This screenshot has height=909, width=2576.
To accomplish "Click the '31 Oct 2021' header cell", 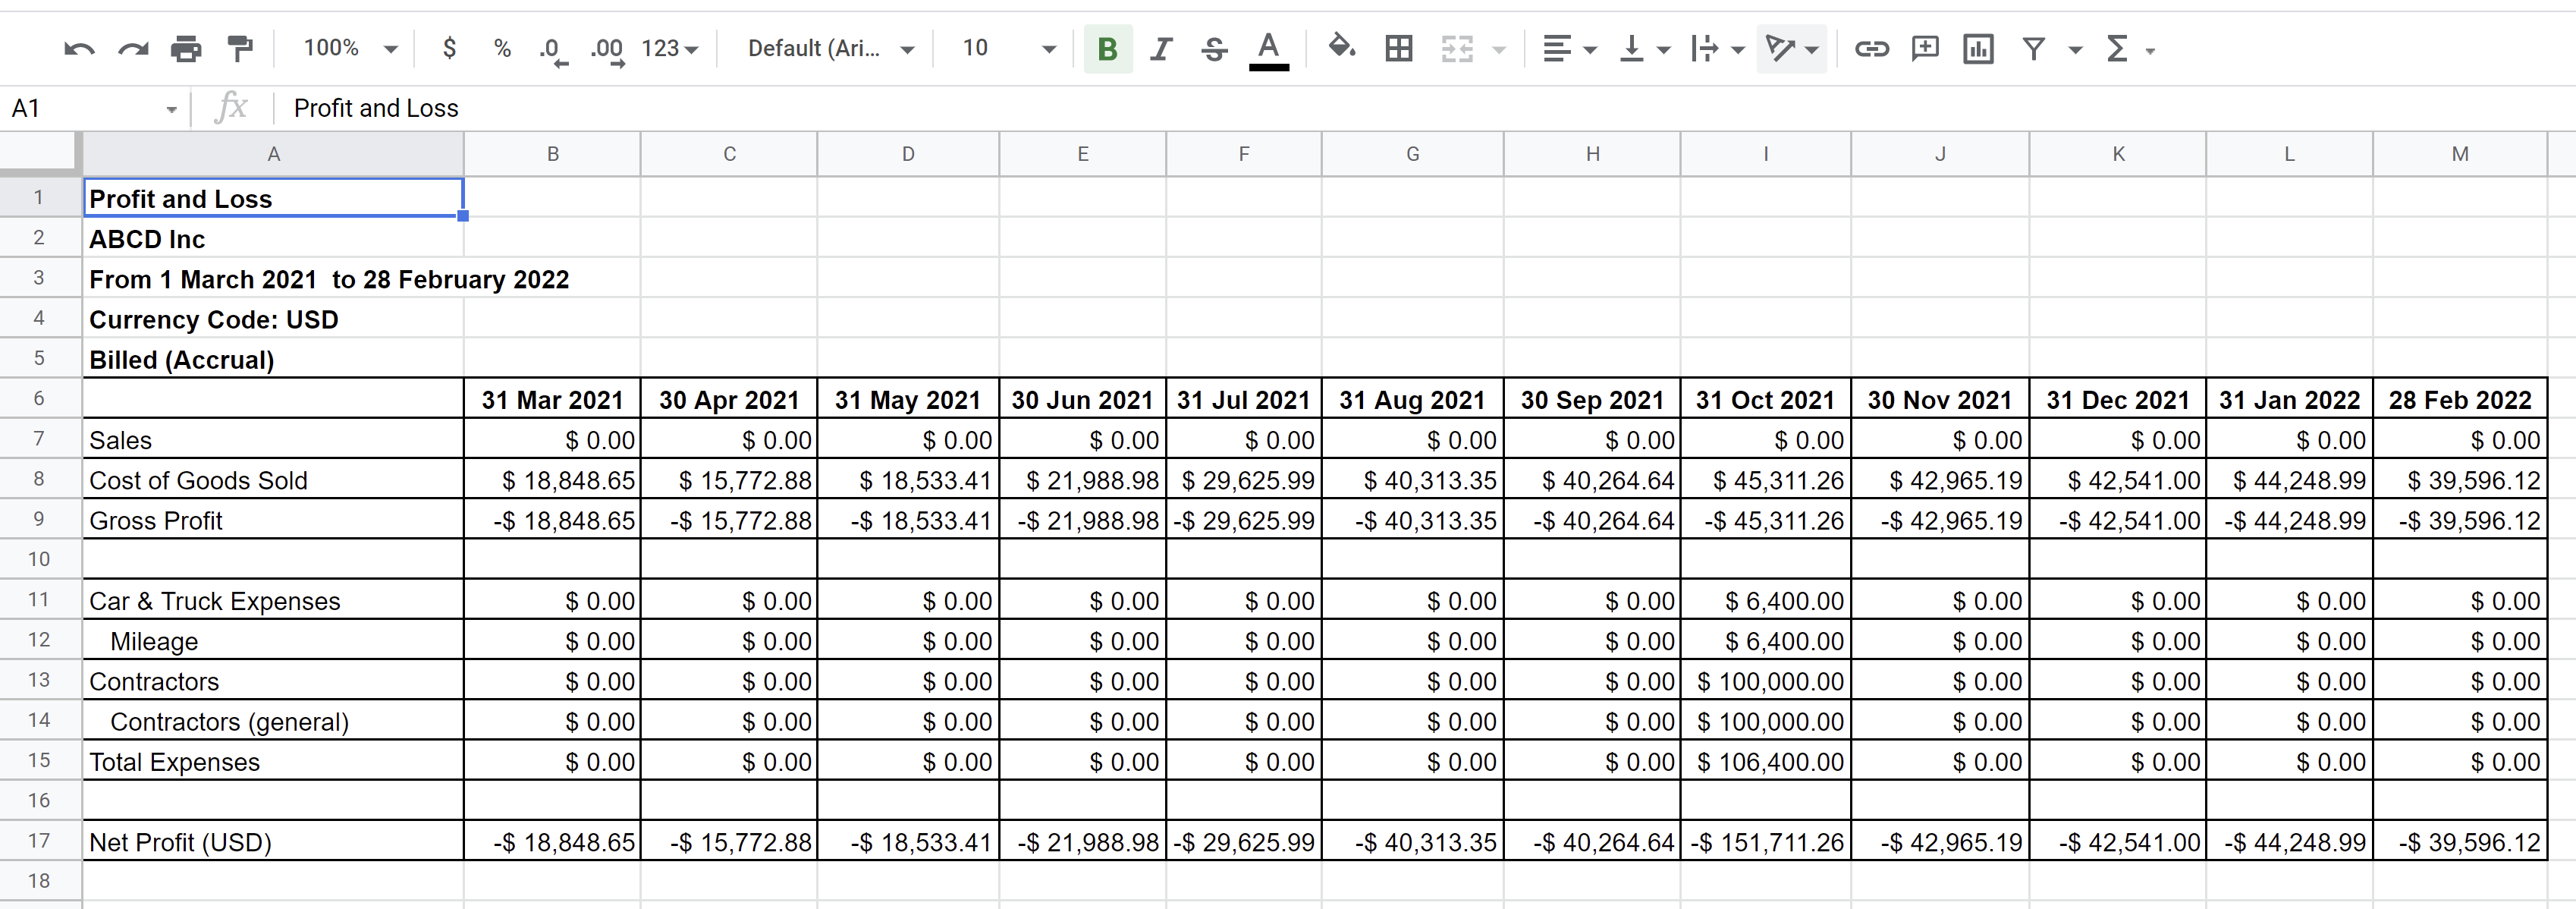I will (x=1766, y=399).
